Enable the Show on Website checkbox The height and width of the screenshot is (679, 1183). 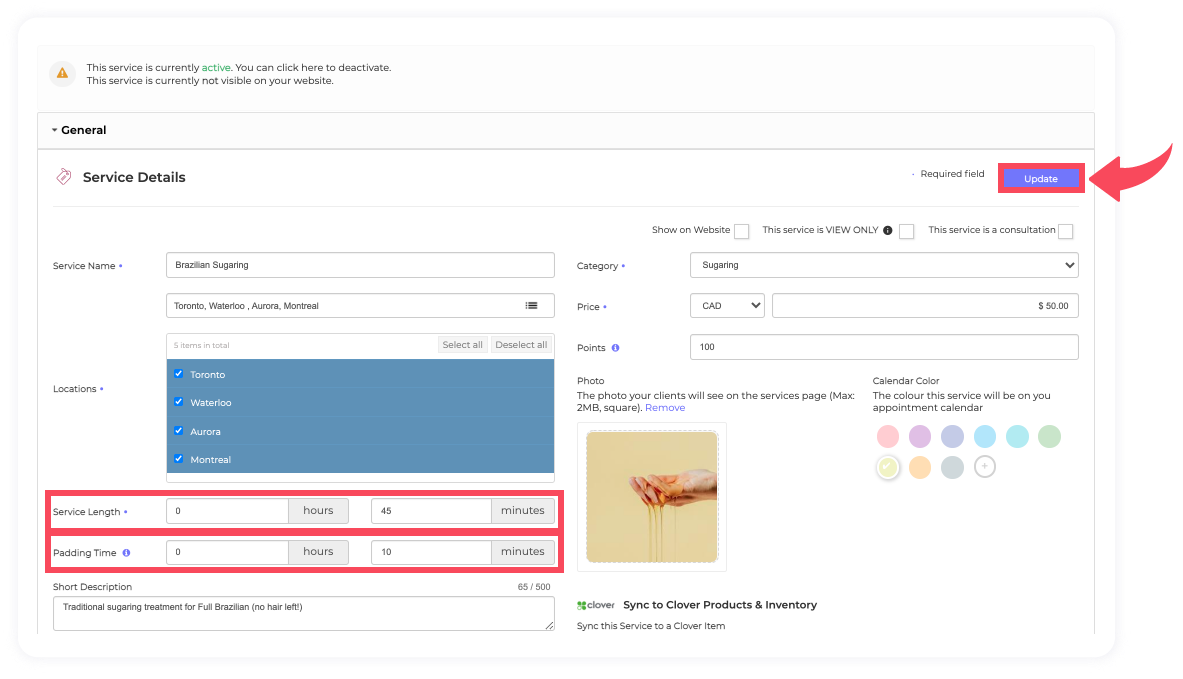(x=741, y=231)
